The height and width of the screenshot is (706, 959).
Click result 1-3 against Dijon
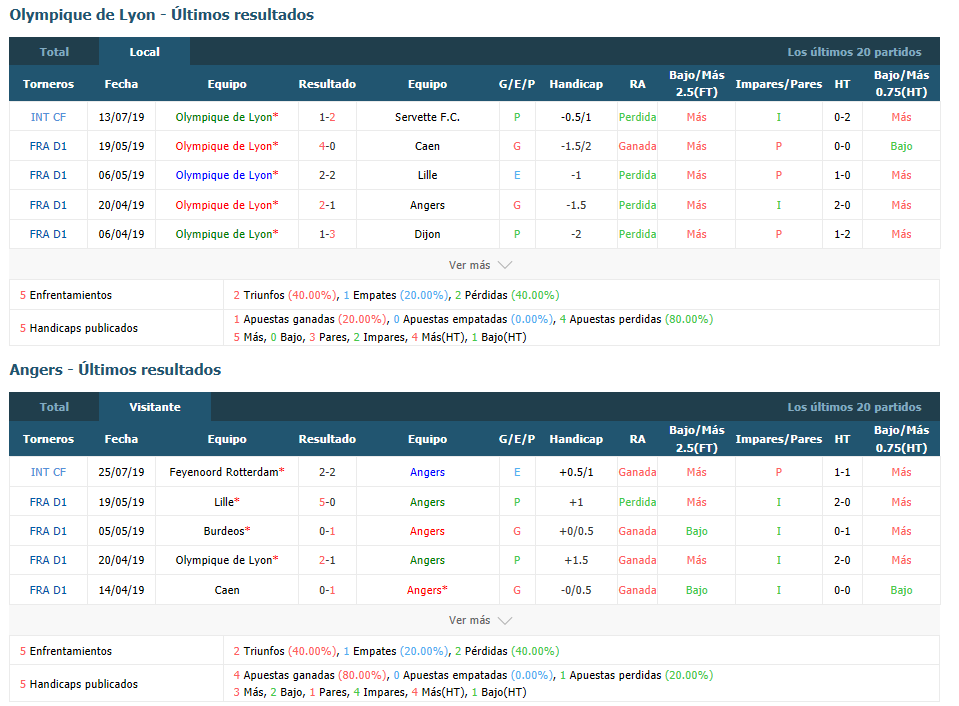[327, 234]
